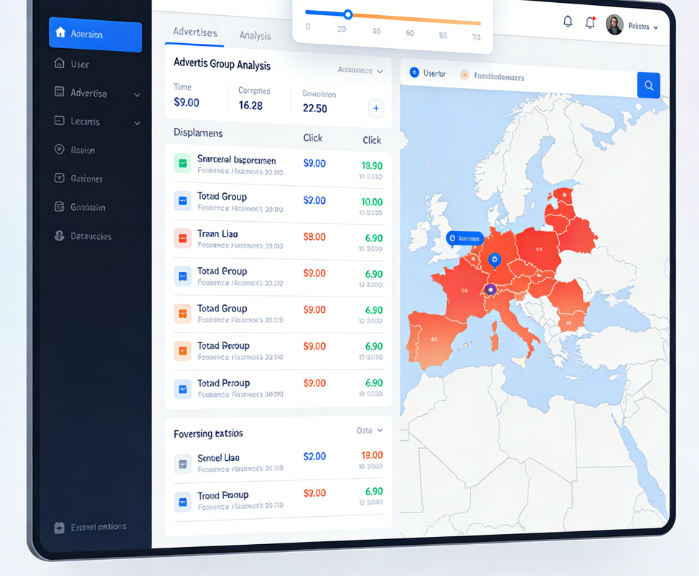Click the home icon in the sidebar

click(x=61, y=33)
